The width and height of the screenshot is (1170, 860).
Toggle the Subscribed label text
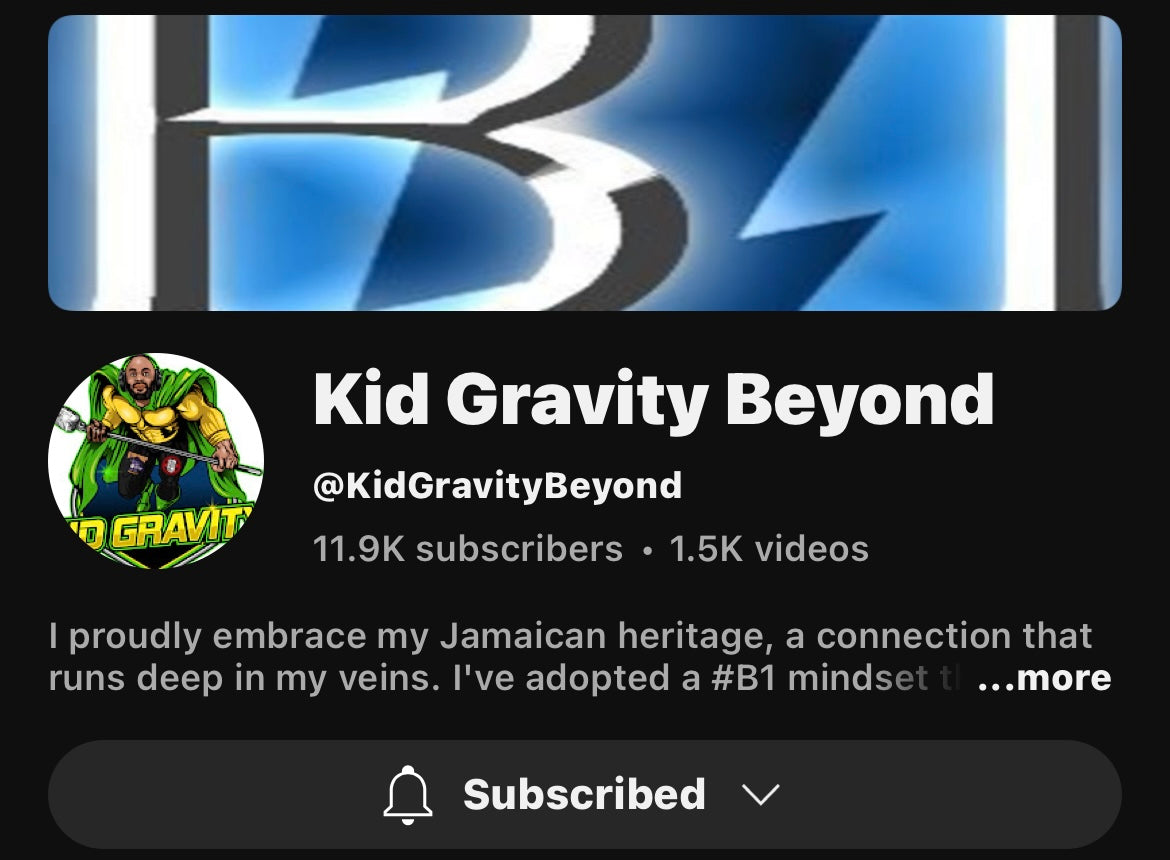[584, 794]
